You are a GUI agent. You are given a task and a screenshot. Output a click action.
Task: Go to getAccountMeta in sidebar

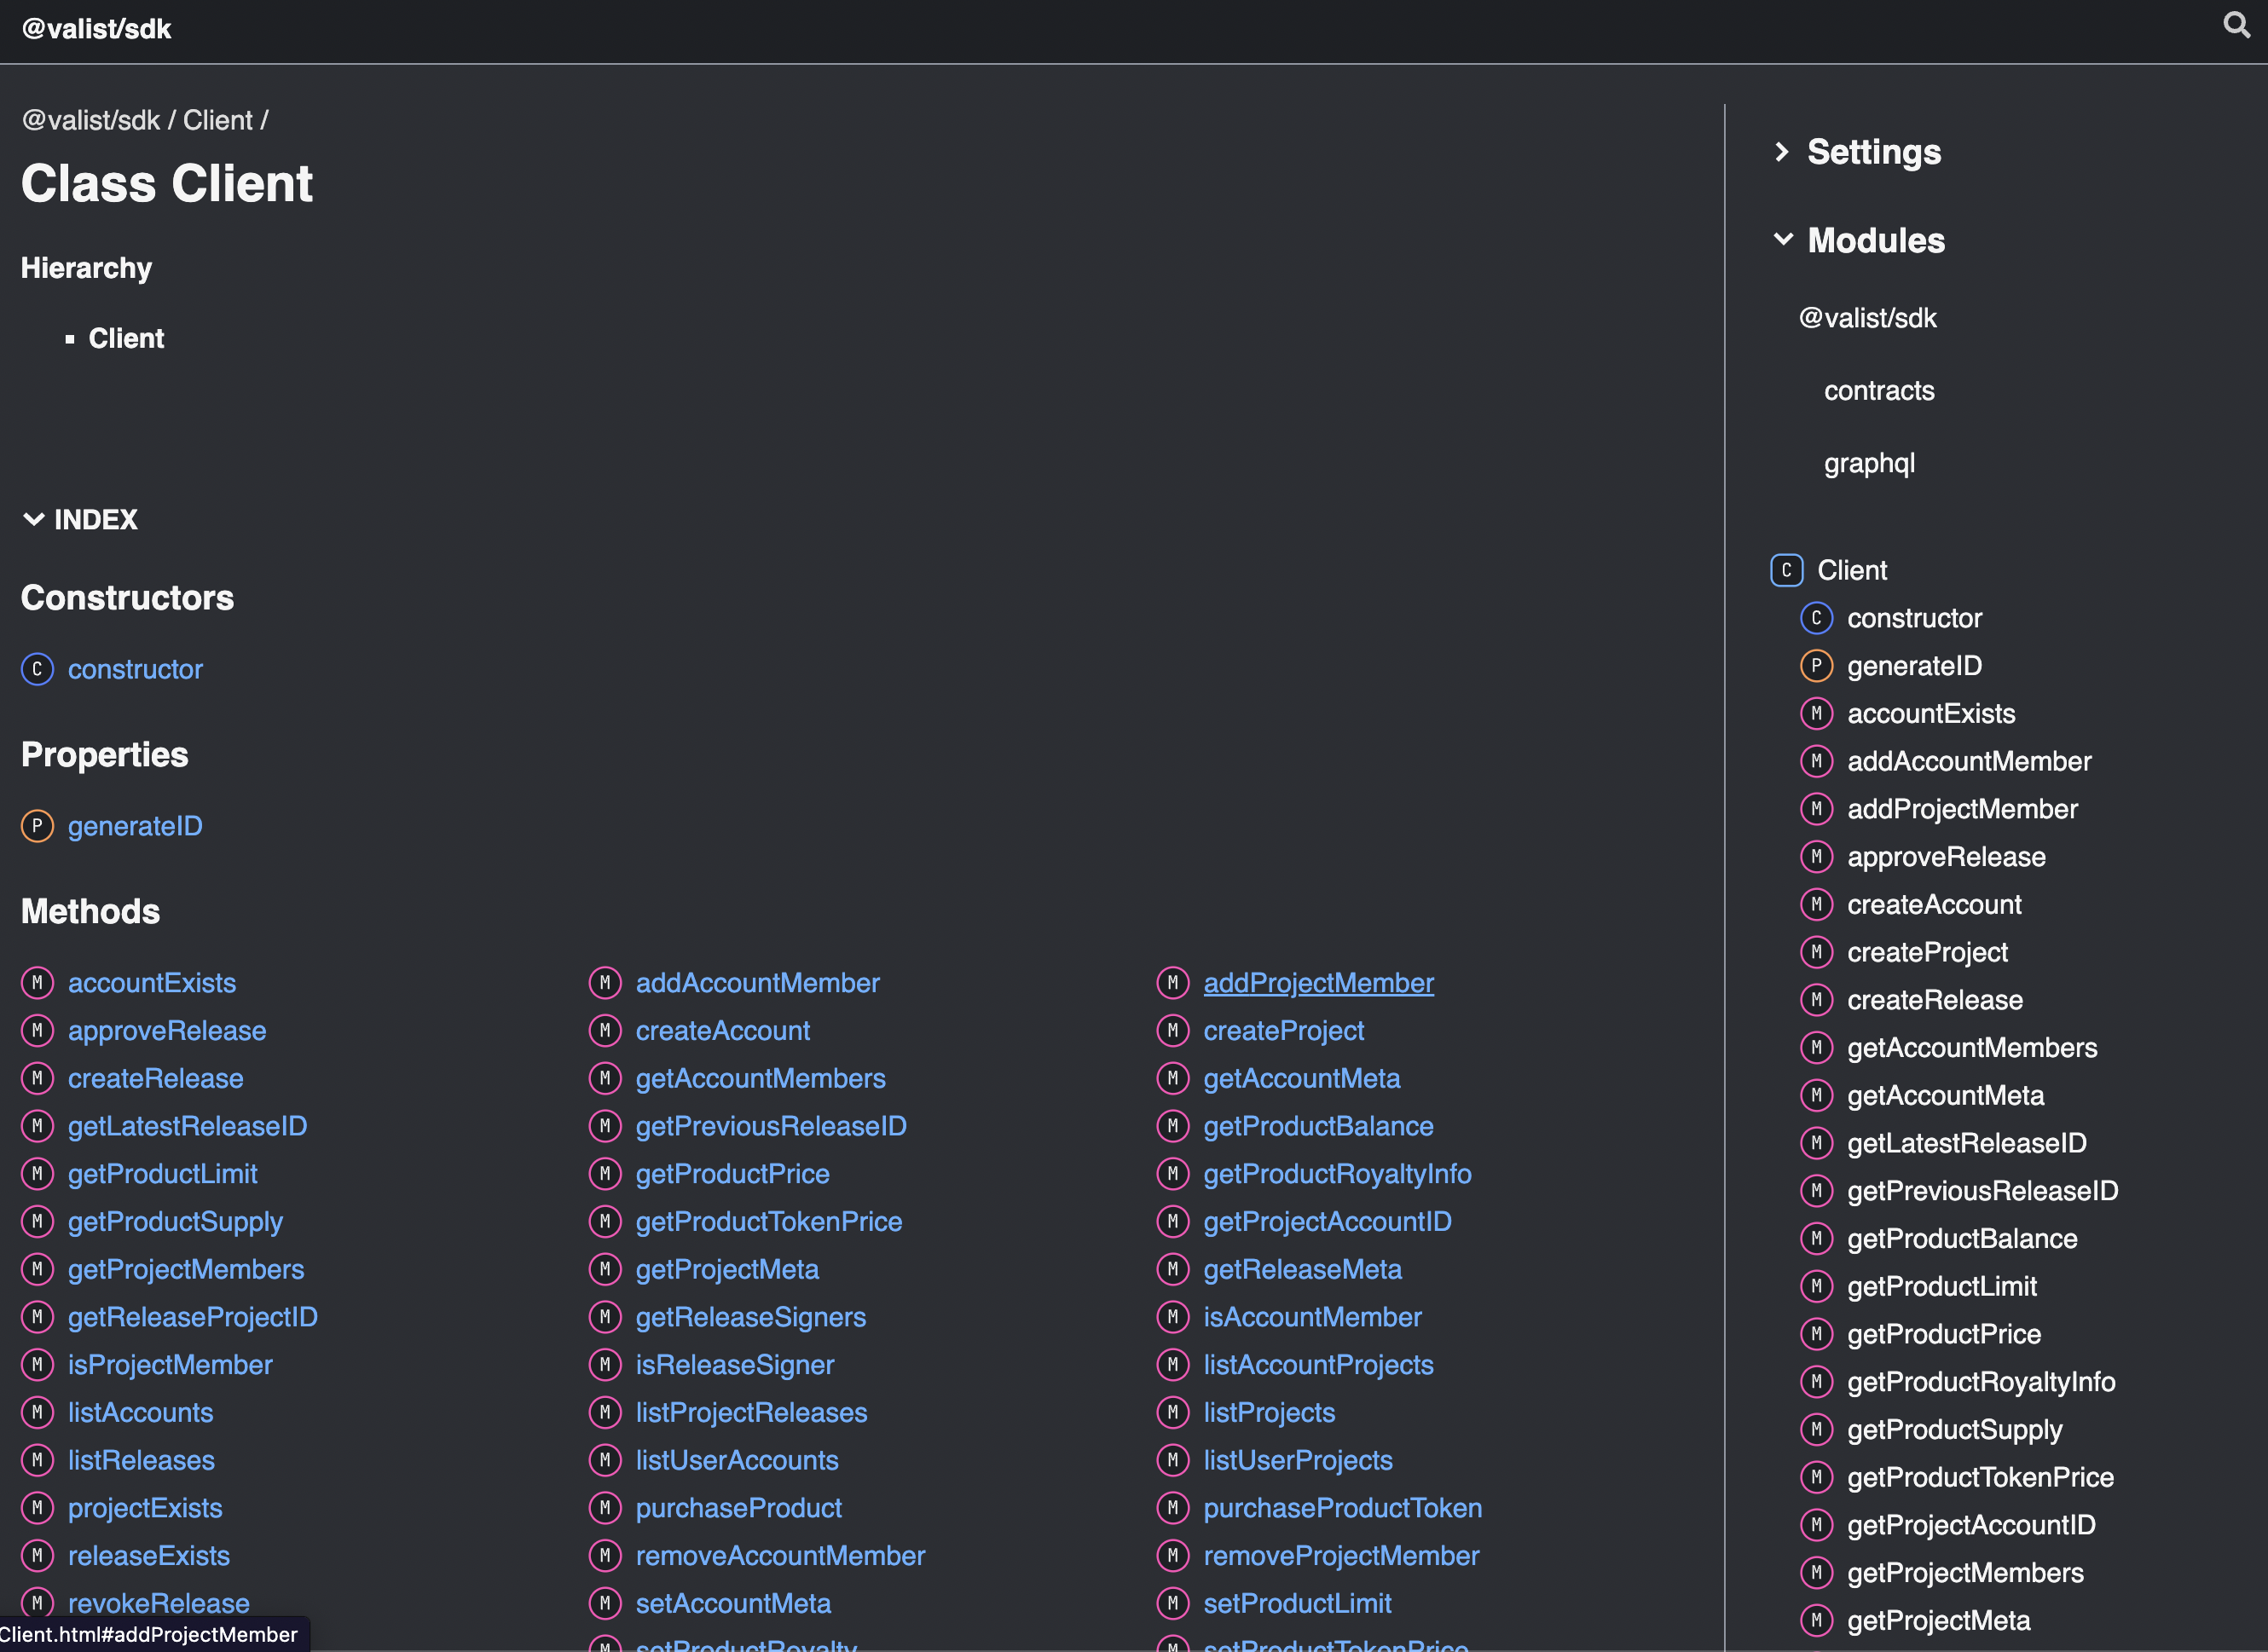[1945, 1096]
